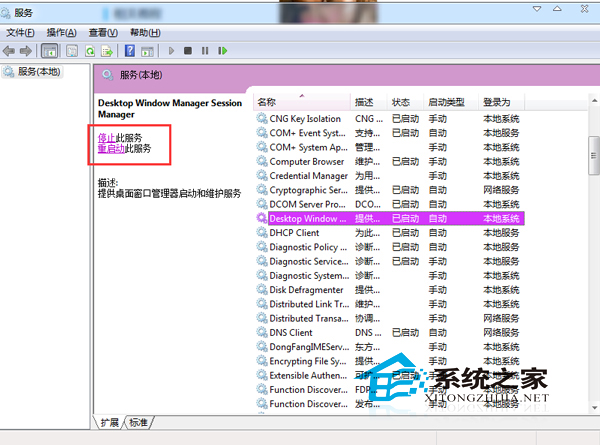Select the Diagnostic Policy service
600x445 pixels.
coord(390,247)
